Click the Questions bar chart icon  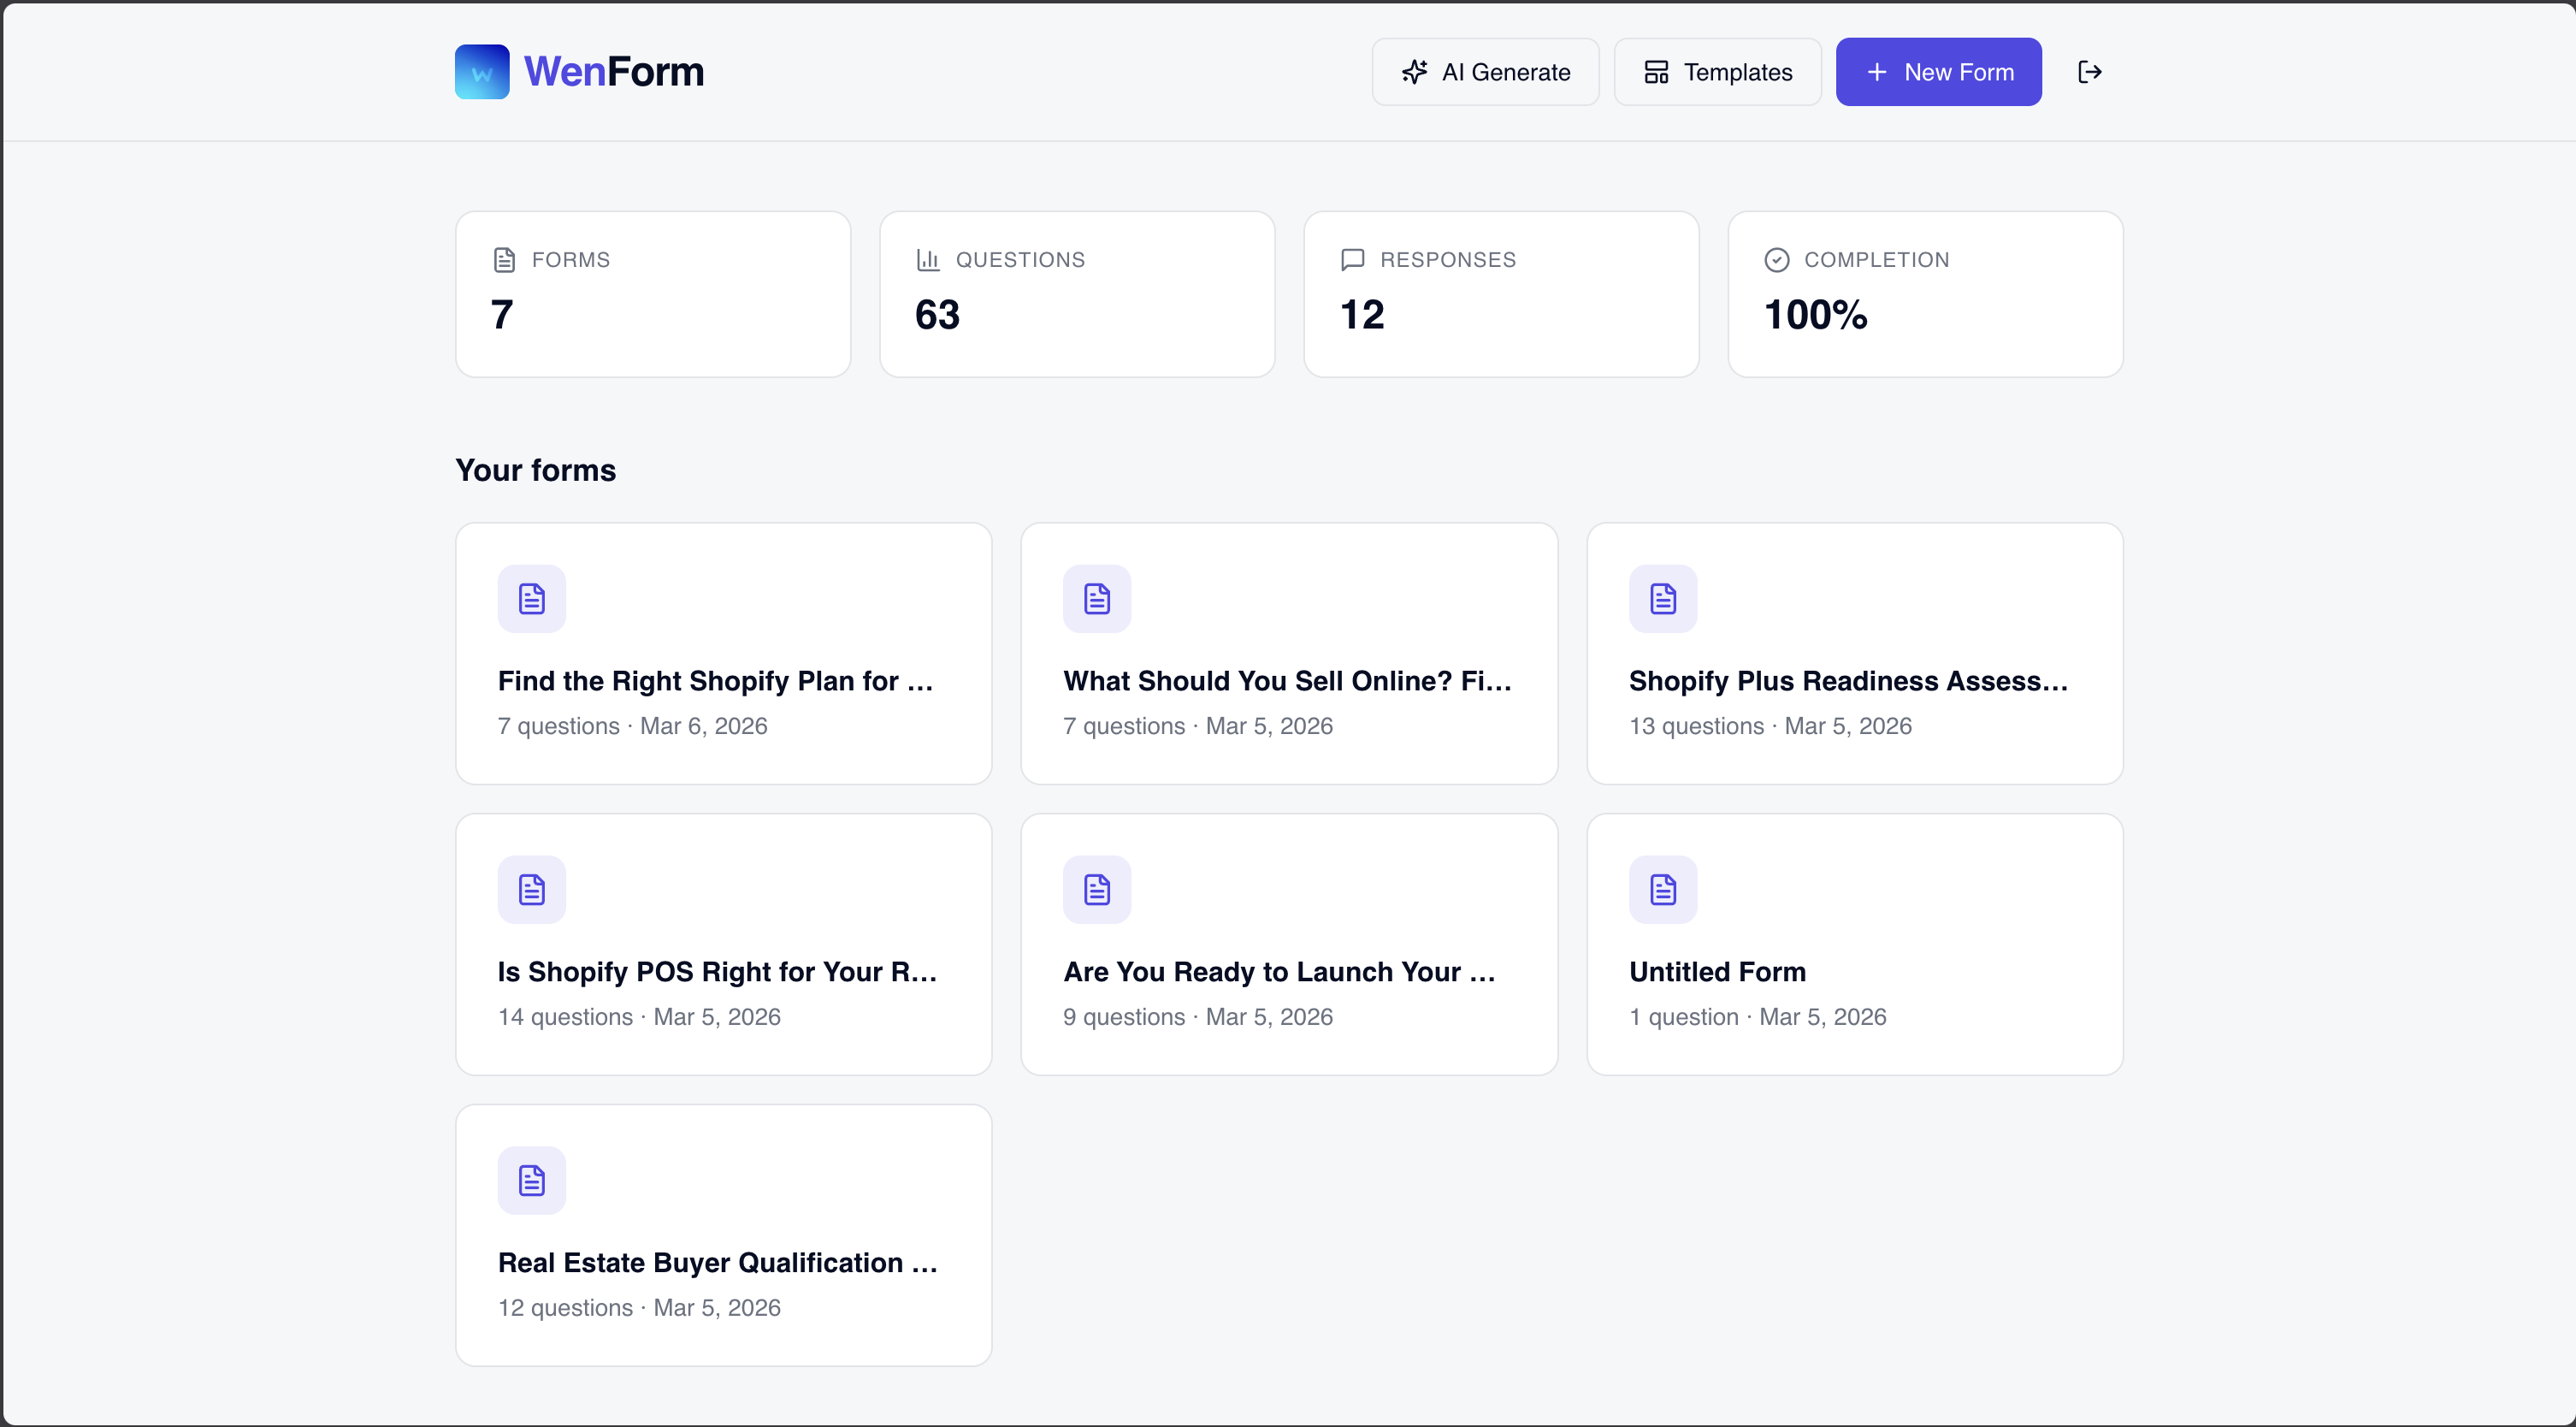[928, 258]
